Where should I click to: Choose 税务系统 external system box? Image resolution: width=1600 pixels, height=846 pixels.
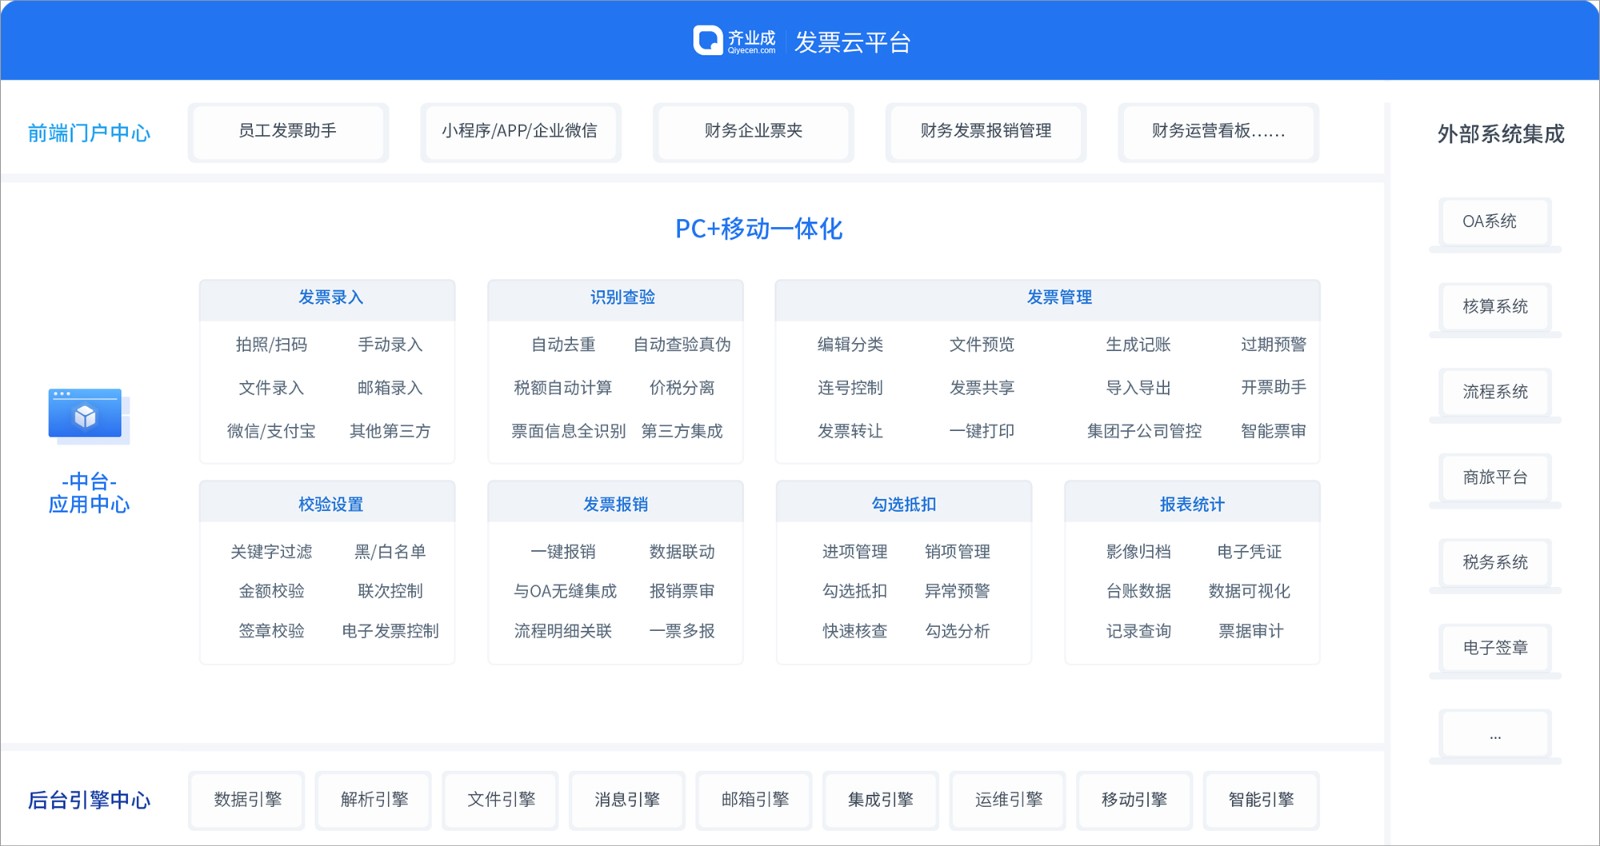point(1495,563)
